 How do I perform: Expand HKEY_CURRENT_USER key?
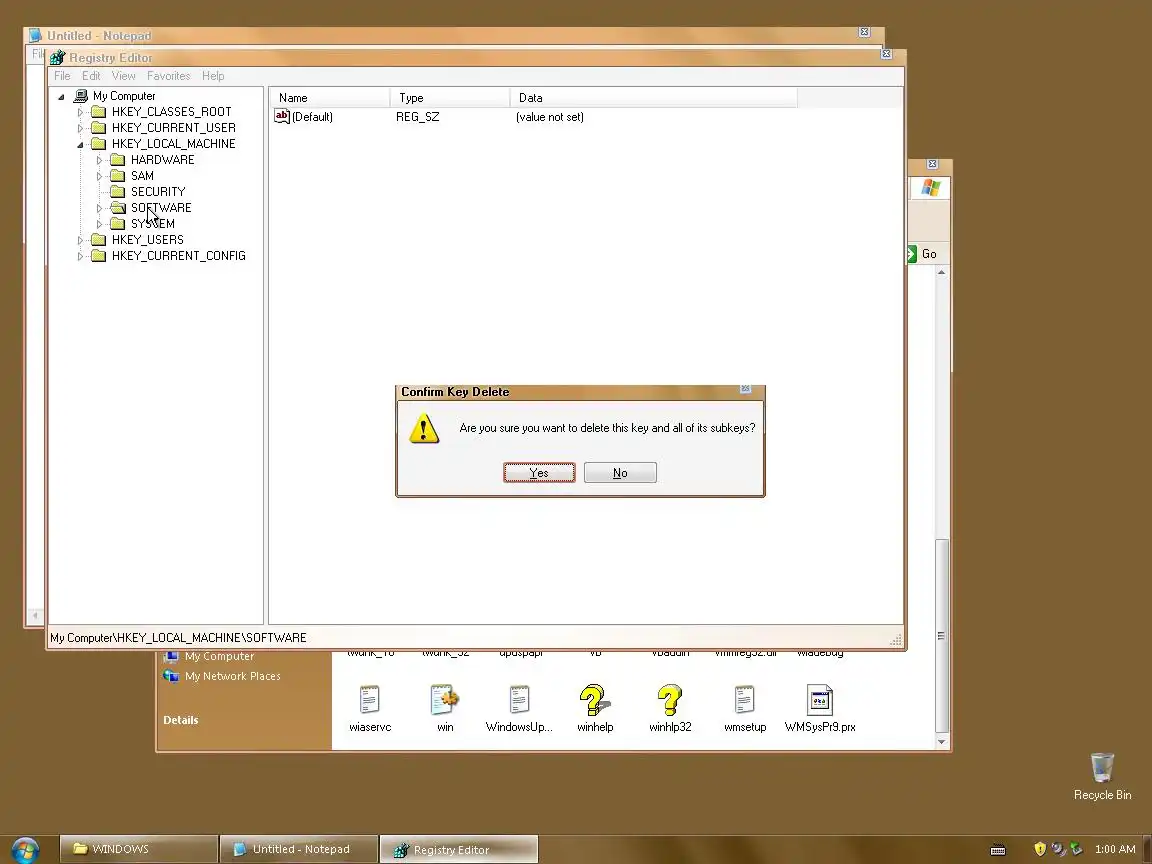80,129
